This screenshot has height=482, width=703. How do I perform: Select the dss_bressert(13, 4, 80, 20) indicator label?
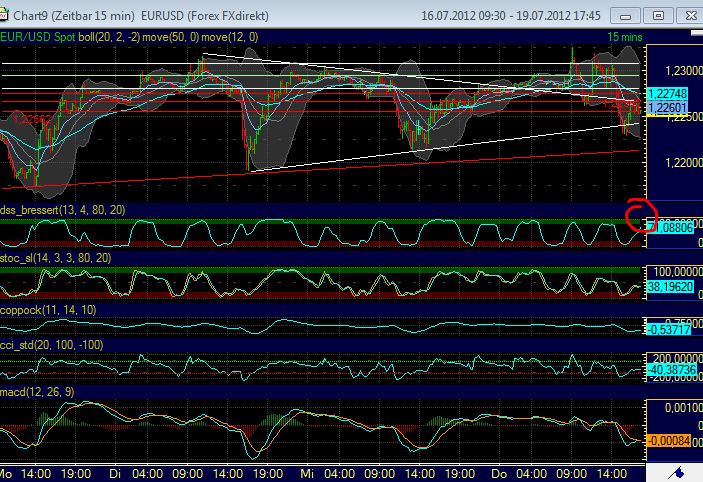tap(63, 210)
